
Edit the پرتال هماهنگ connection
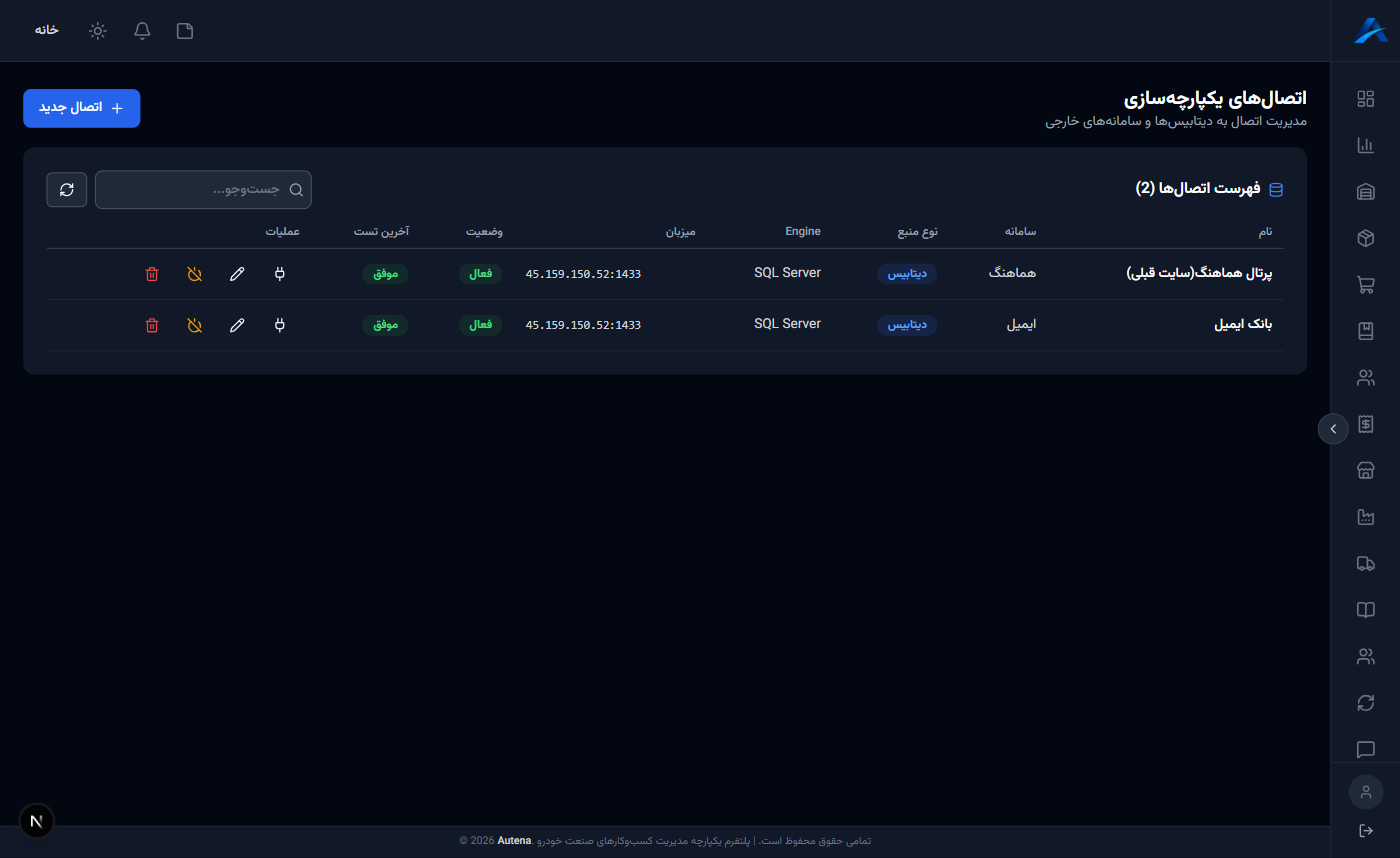point(237,273)
